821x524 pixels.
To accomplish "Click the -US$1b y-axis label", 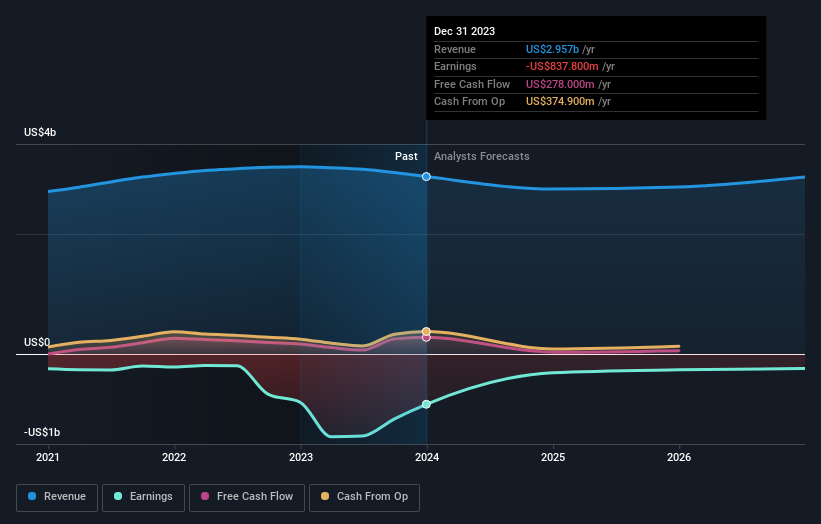I will click(x=42, y=432).
